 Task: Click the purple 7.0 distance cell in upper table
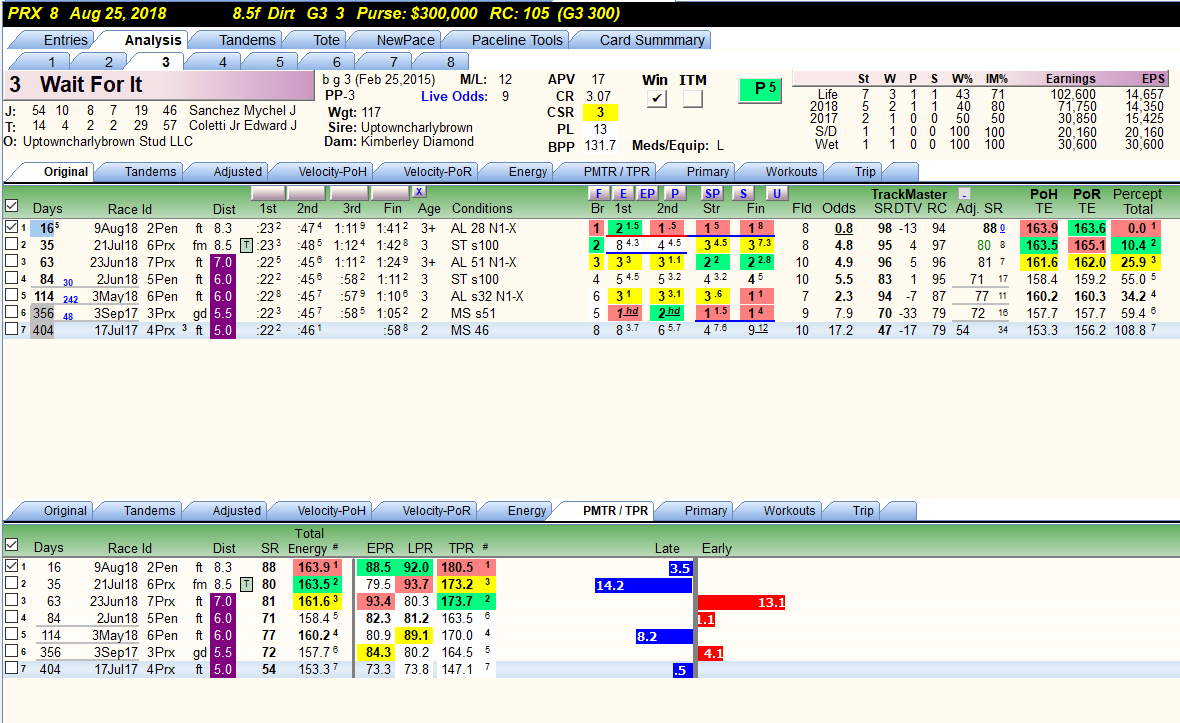(223, 263)
